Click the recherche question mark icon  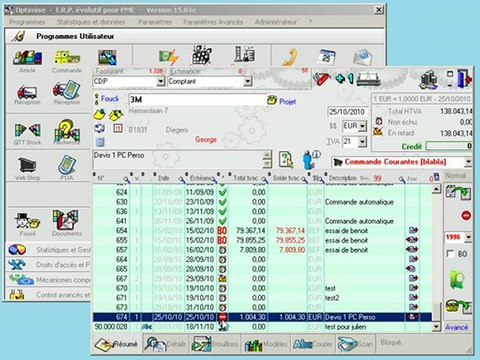[67, 131]
